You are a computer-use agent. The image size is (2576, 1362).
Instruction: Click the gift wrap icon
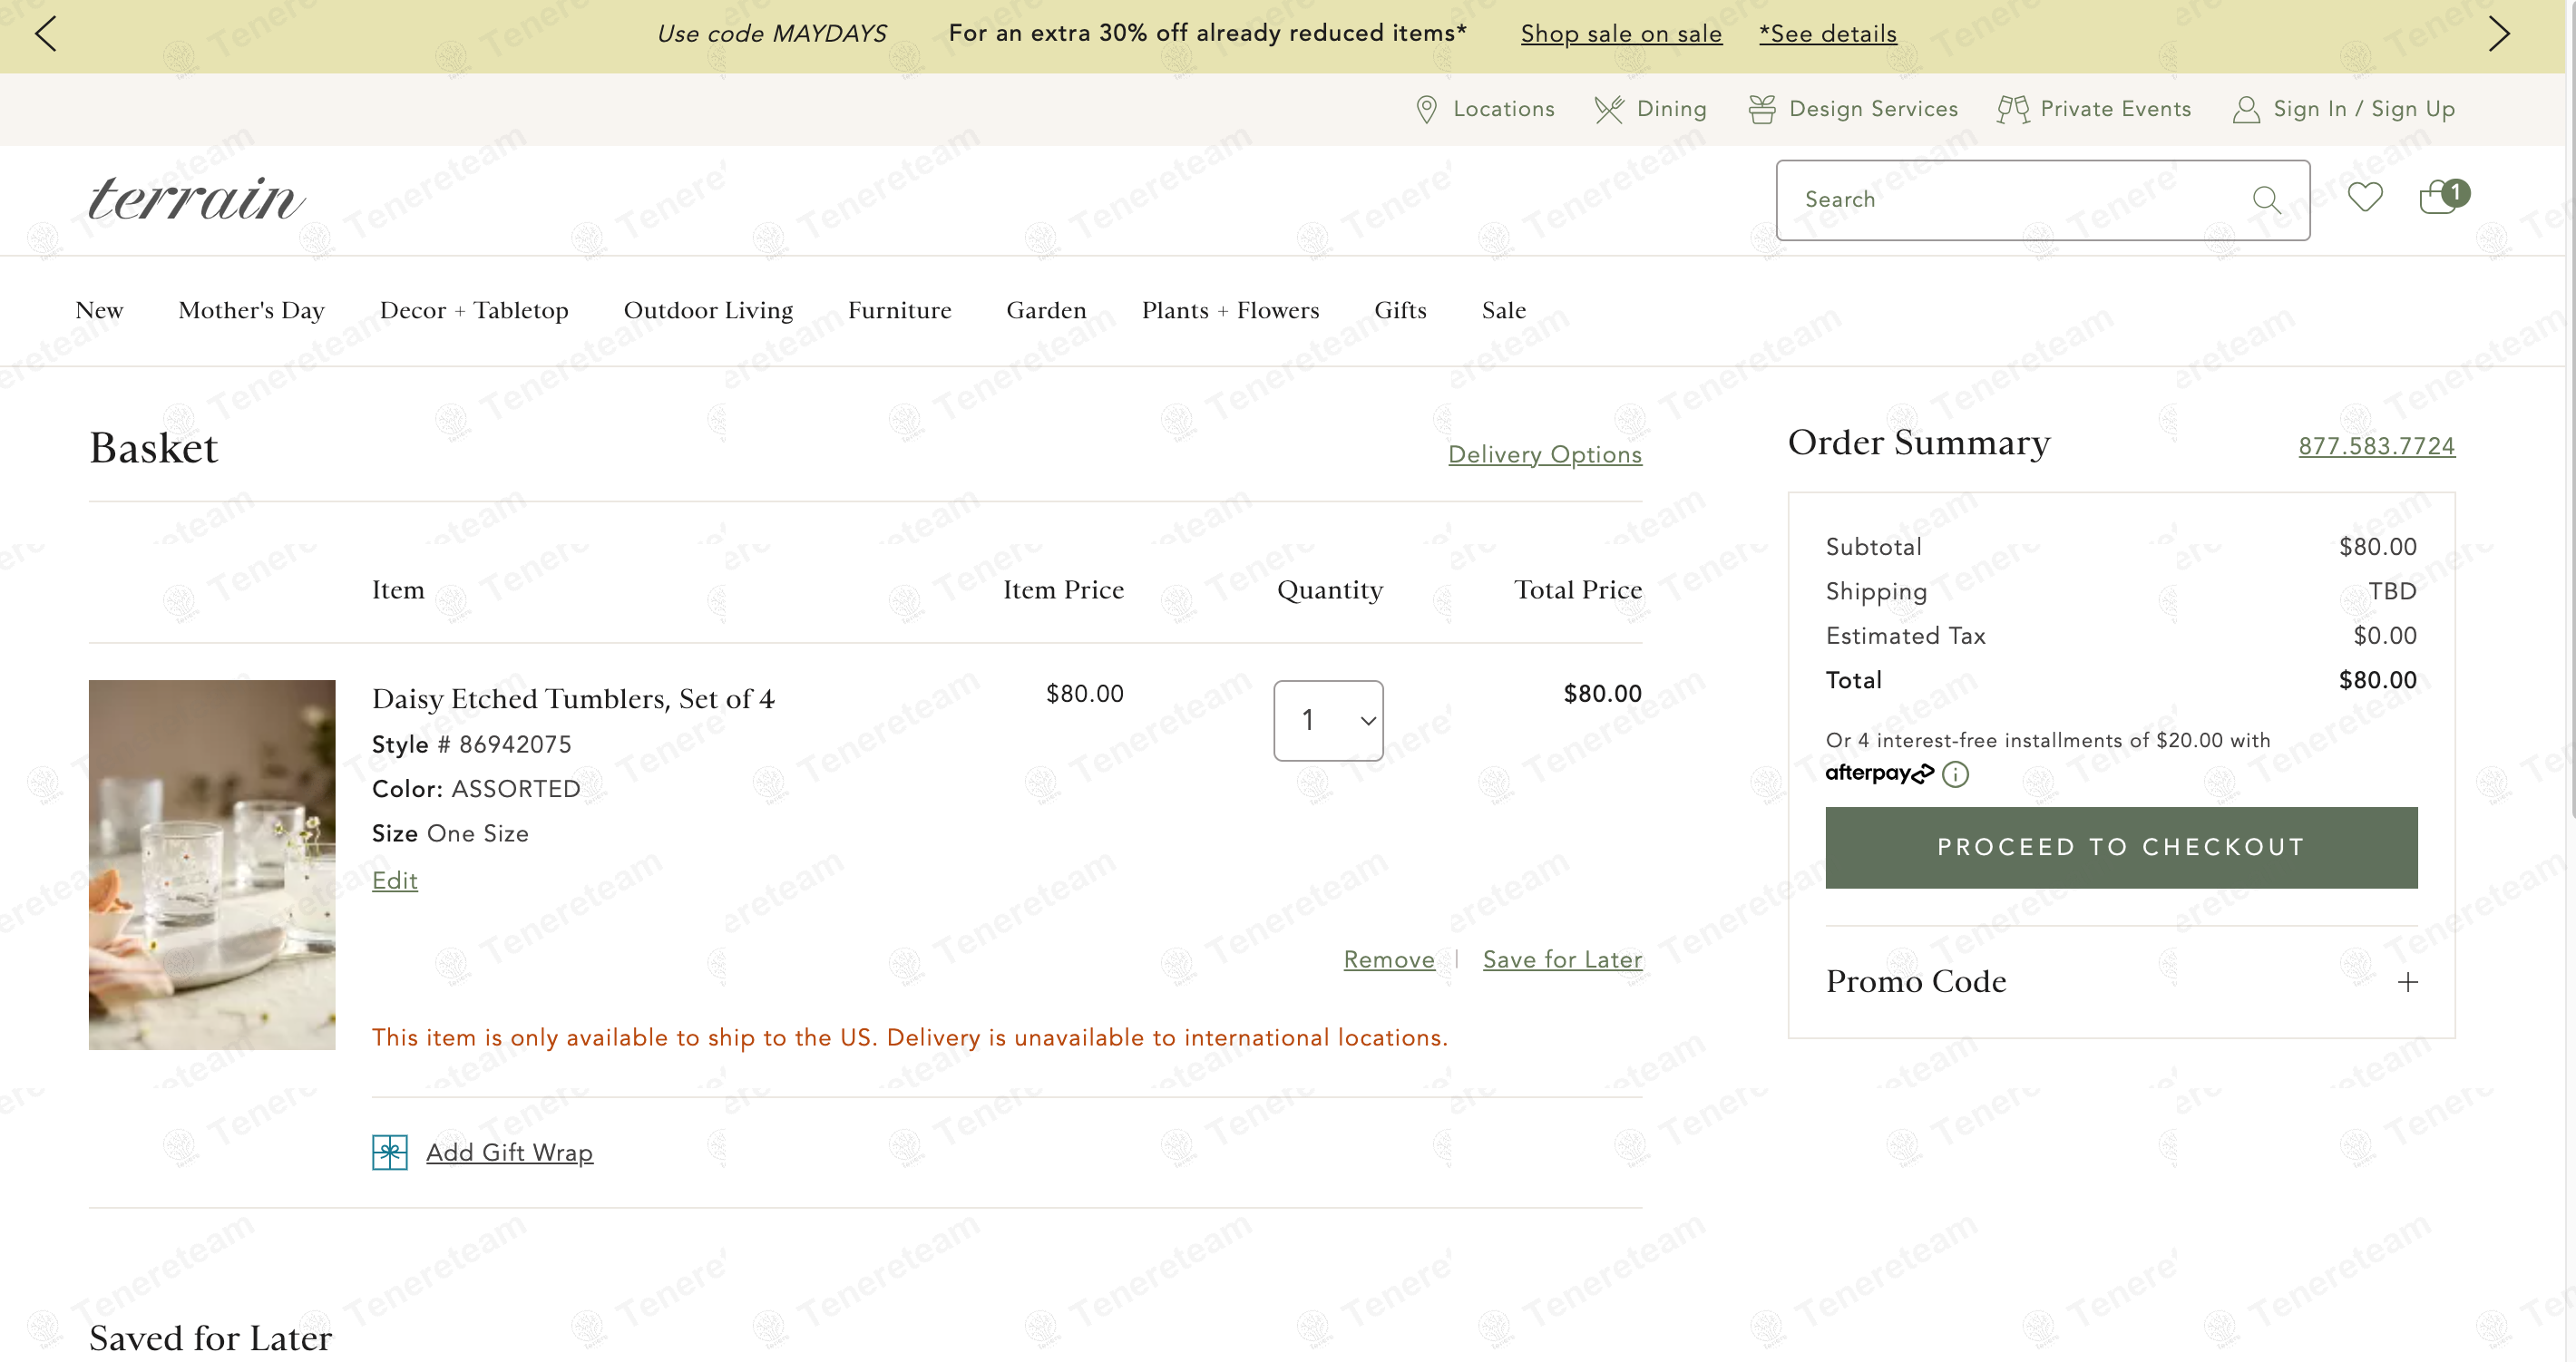tap(389, 1152)
